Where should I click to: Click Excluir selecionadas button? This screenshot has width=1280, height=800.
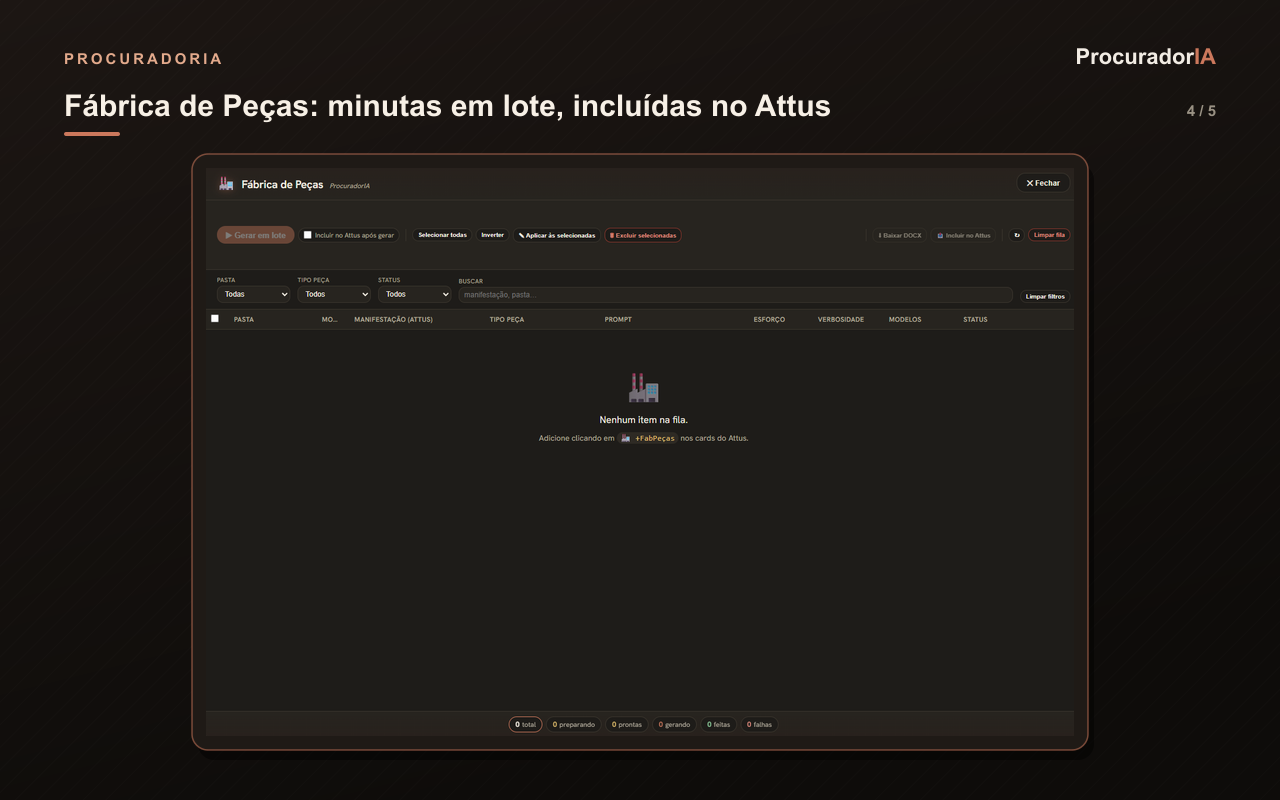[x=643, y=235]
